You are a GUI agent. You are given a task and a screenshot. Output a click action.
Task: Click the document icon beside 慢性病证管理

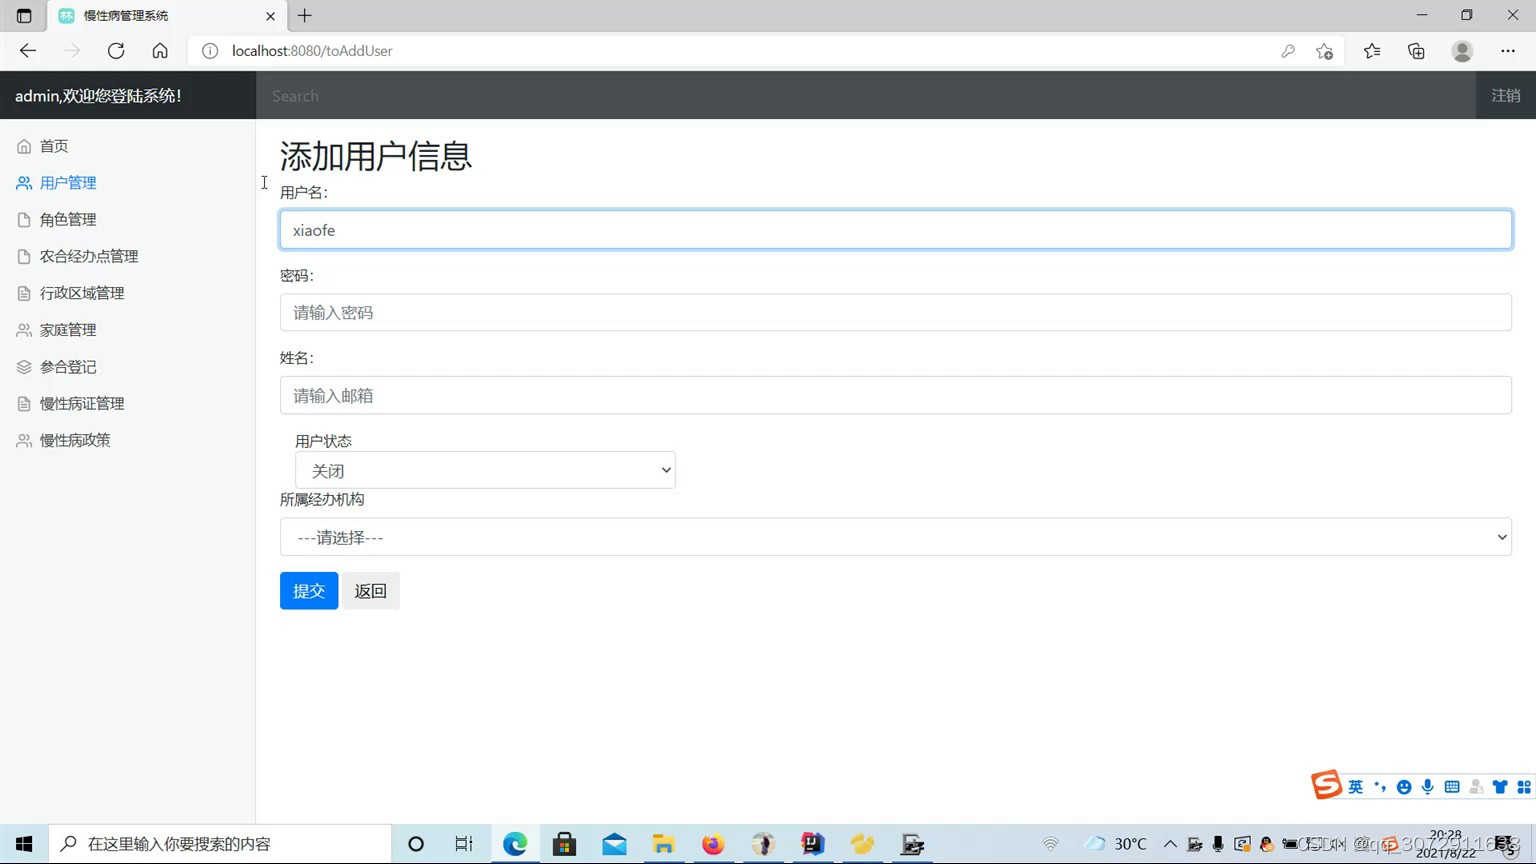pos(24,404)
